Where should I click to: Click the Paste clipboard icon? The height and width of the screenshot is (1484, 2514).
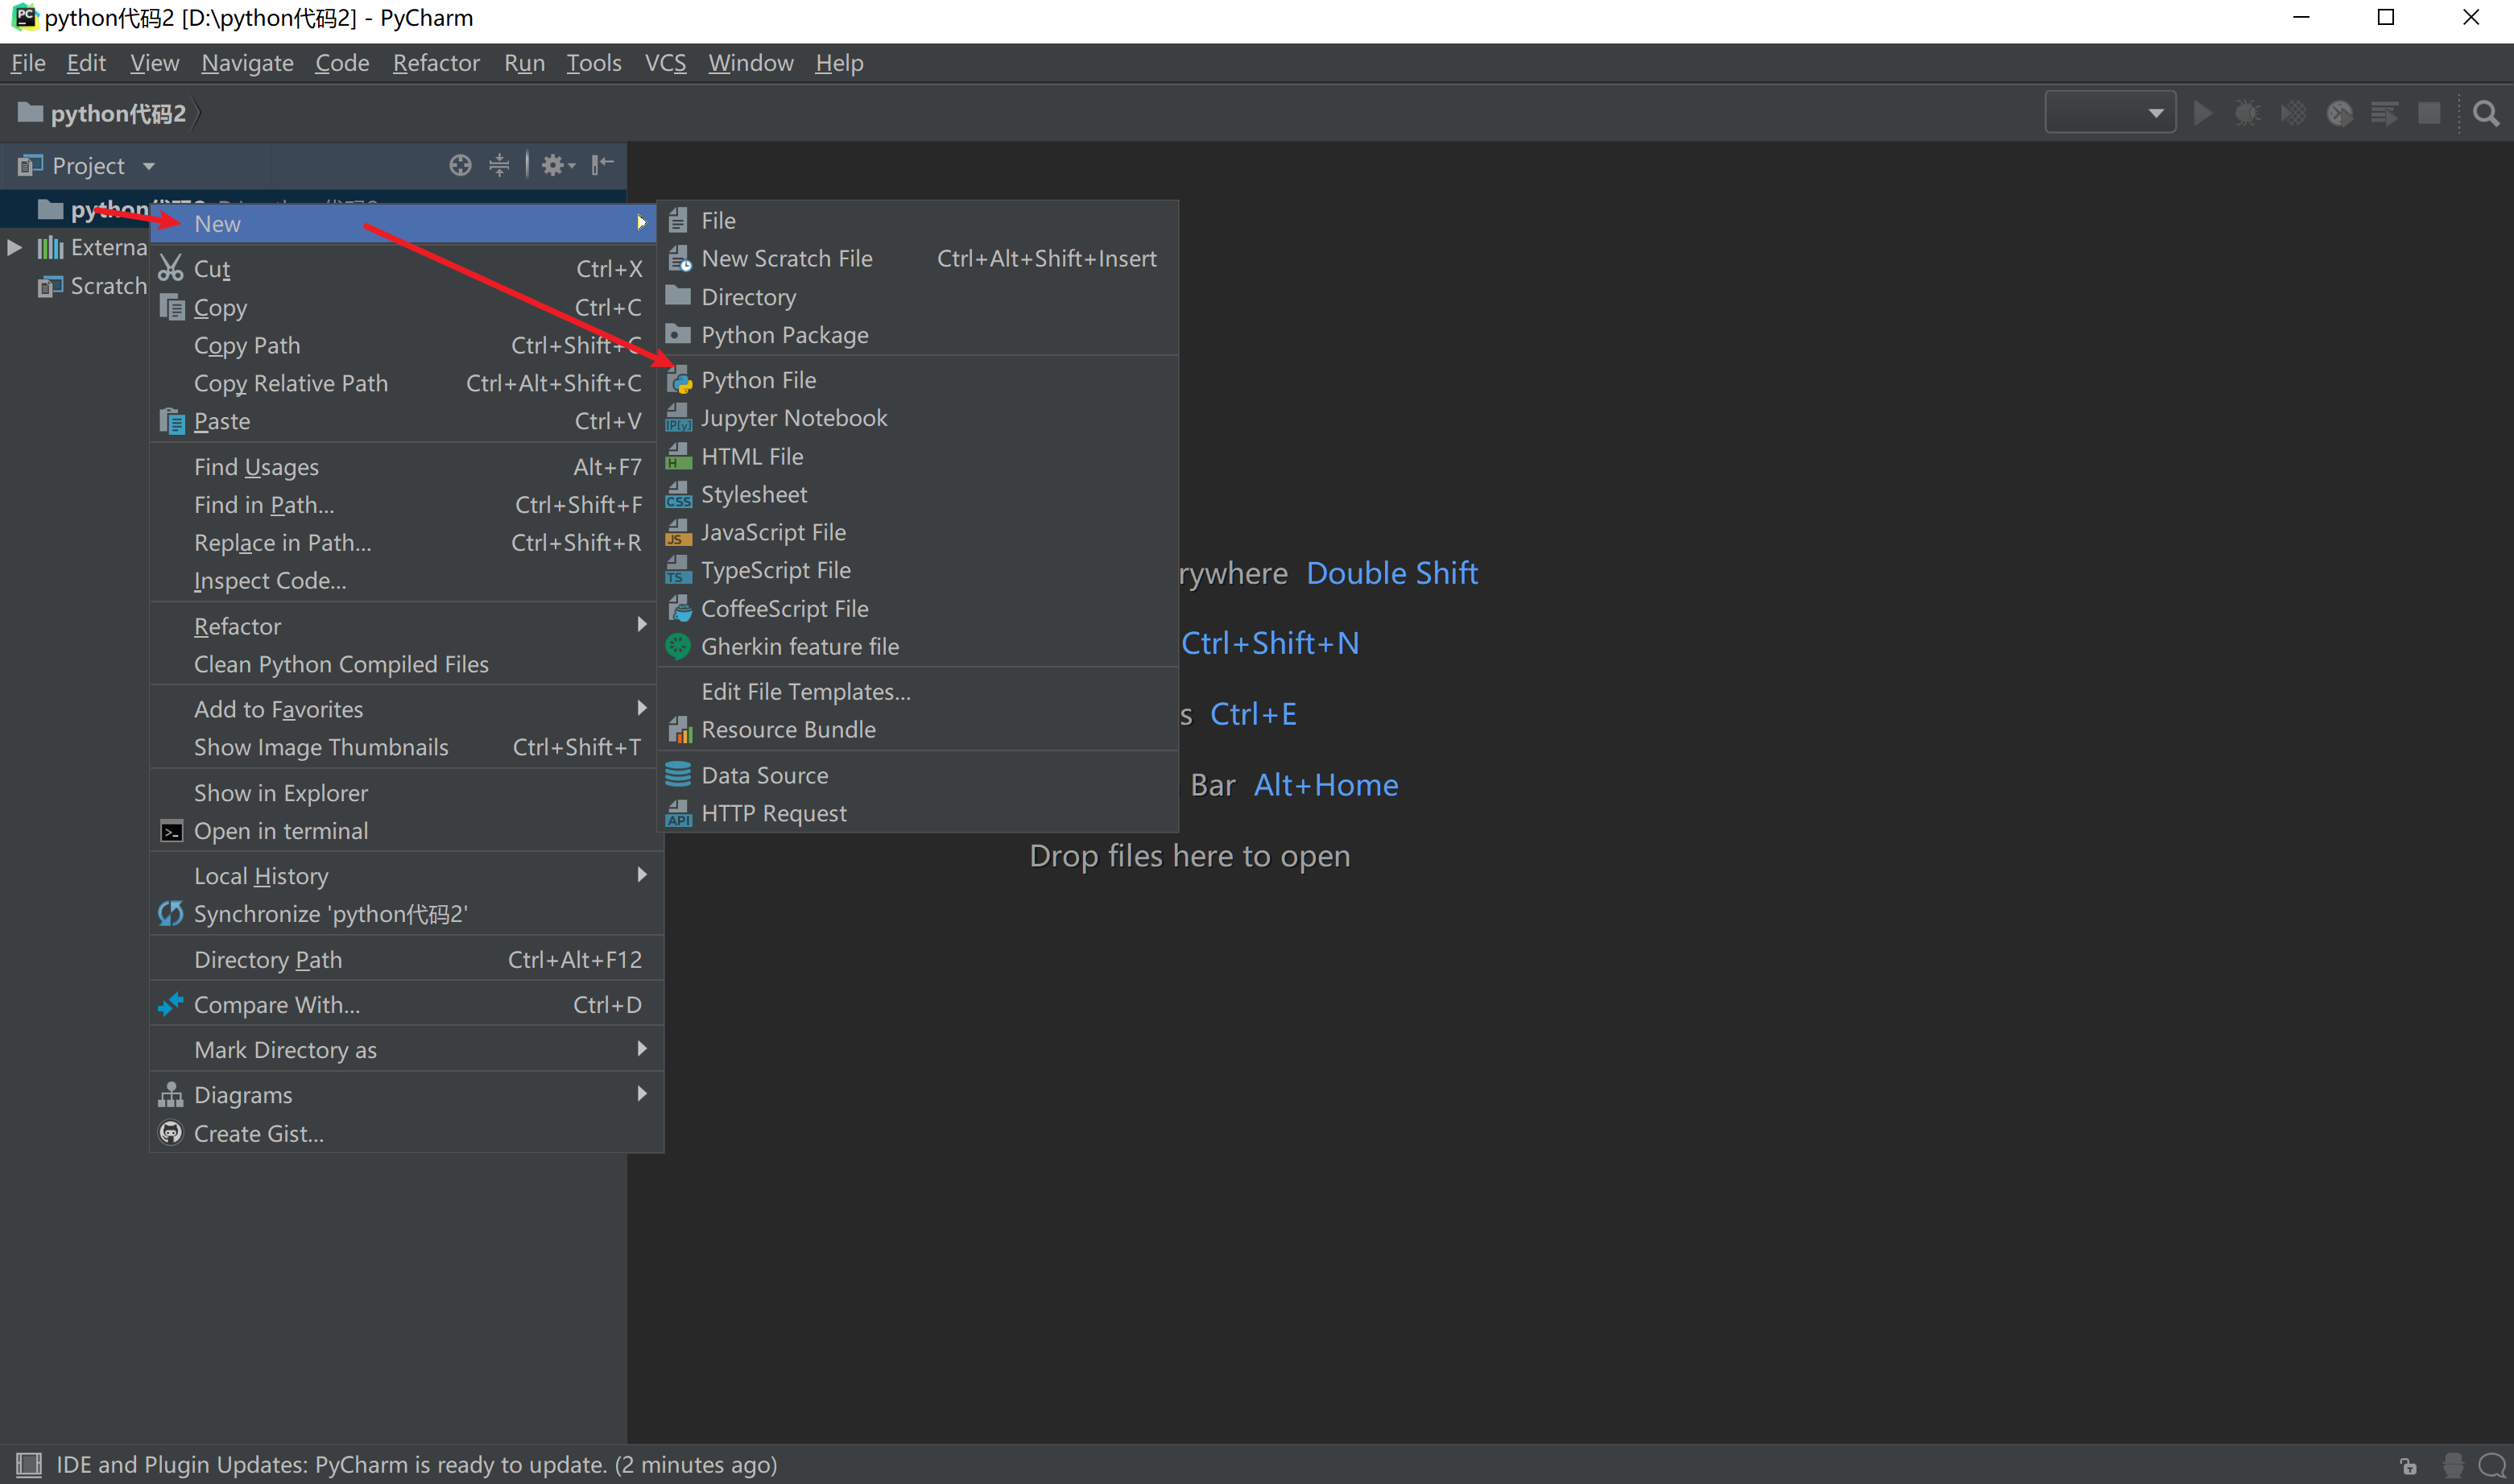(171, 421)
